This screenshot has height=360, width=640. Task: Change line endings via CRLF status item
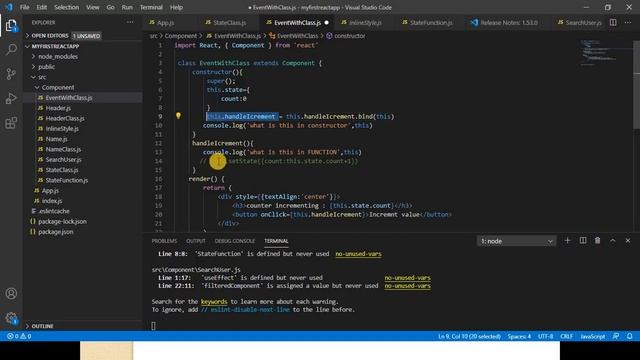point(567,336)
